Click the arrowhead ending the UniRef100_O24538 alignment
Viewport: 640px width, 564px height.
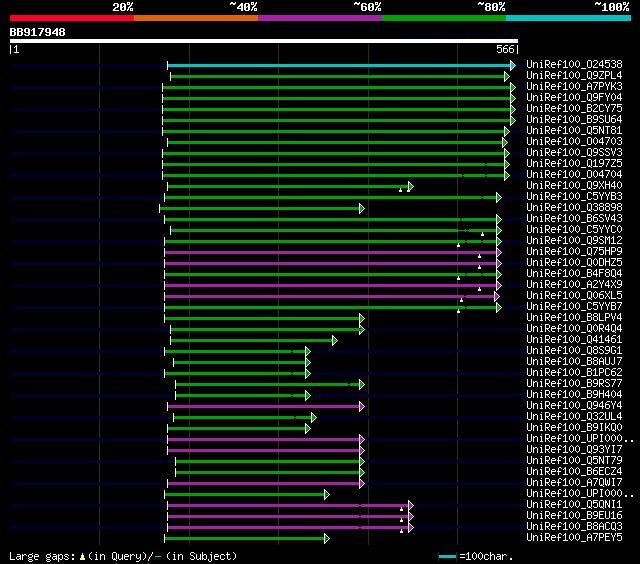(x=513, y=65)
